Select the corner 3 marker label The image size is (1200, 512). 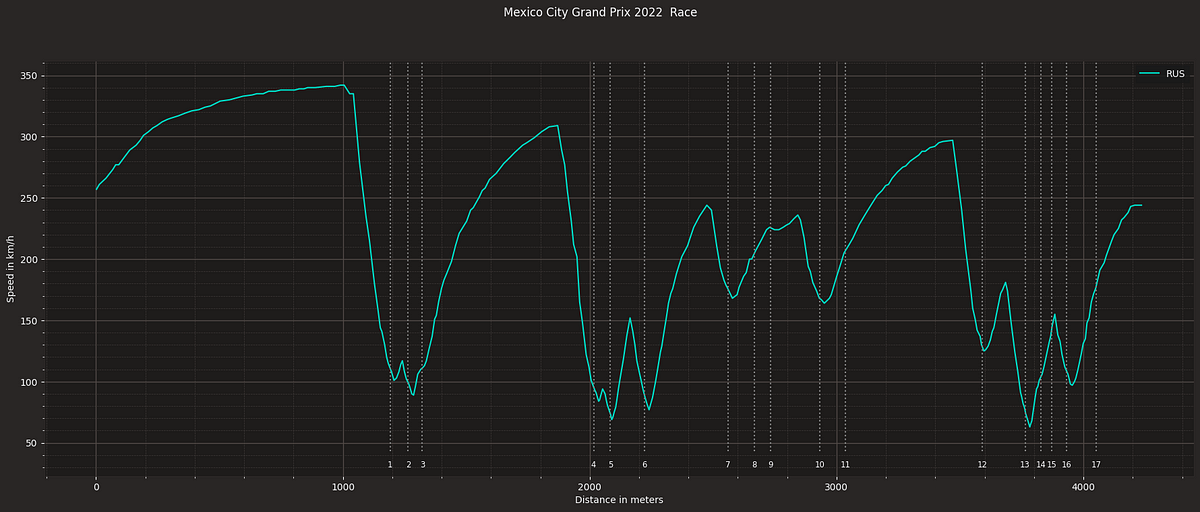[422, 465]
